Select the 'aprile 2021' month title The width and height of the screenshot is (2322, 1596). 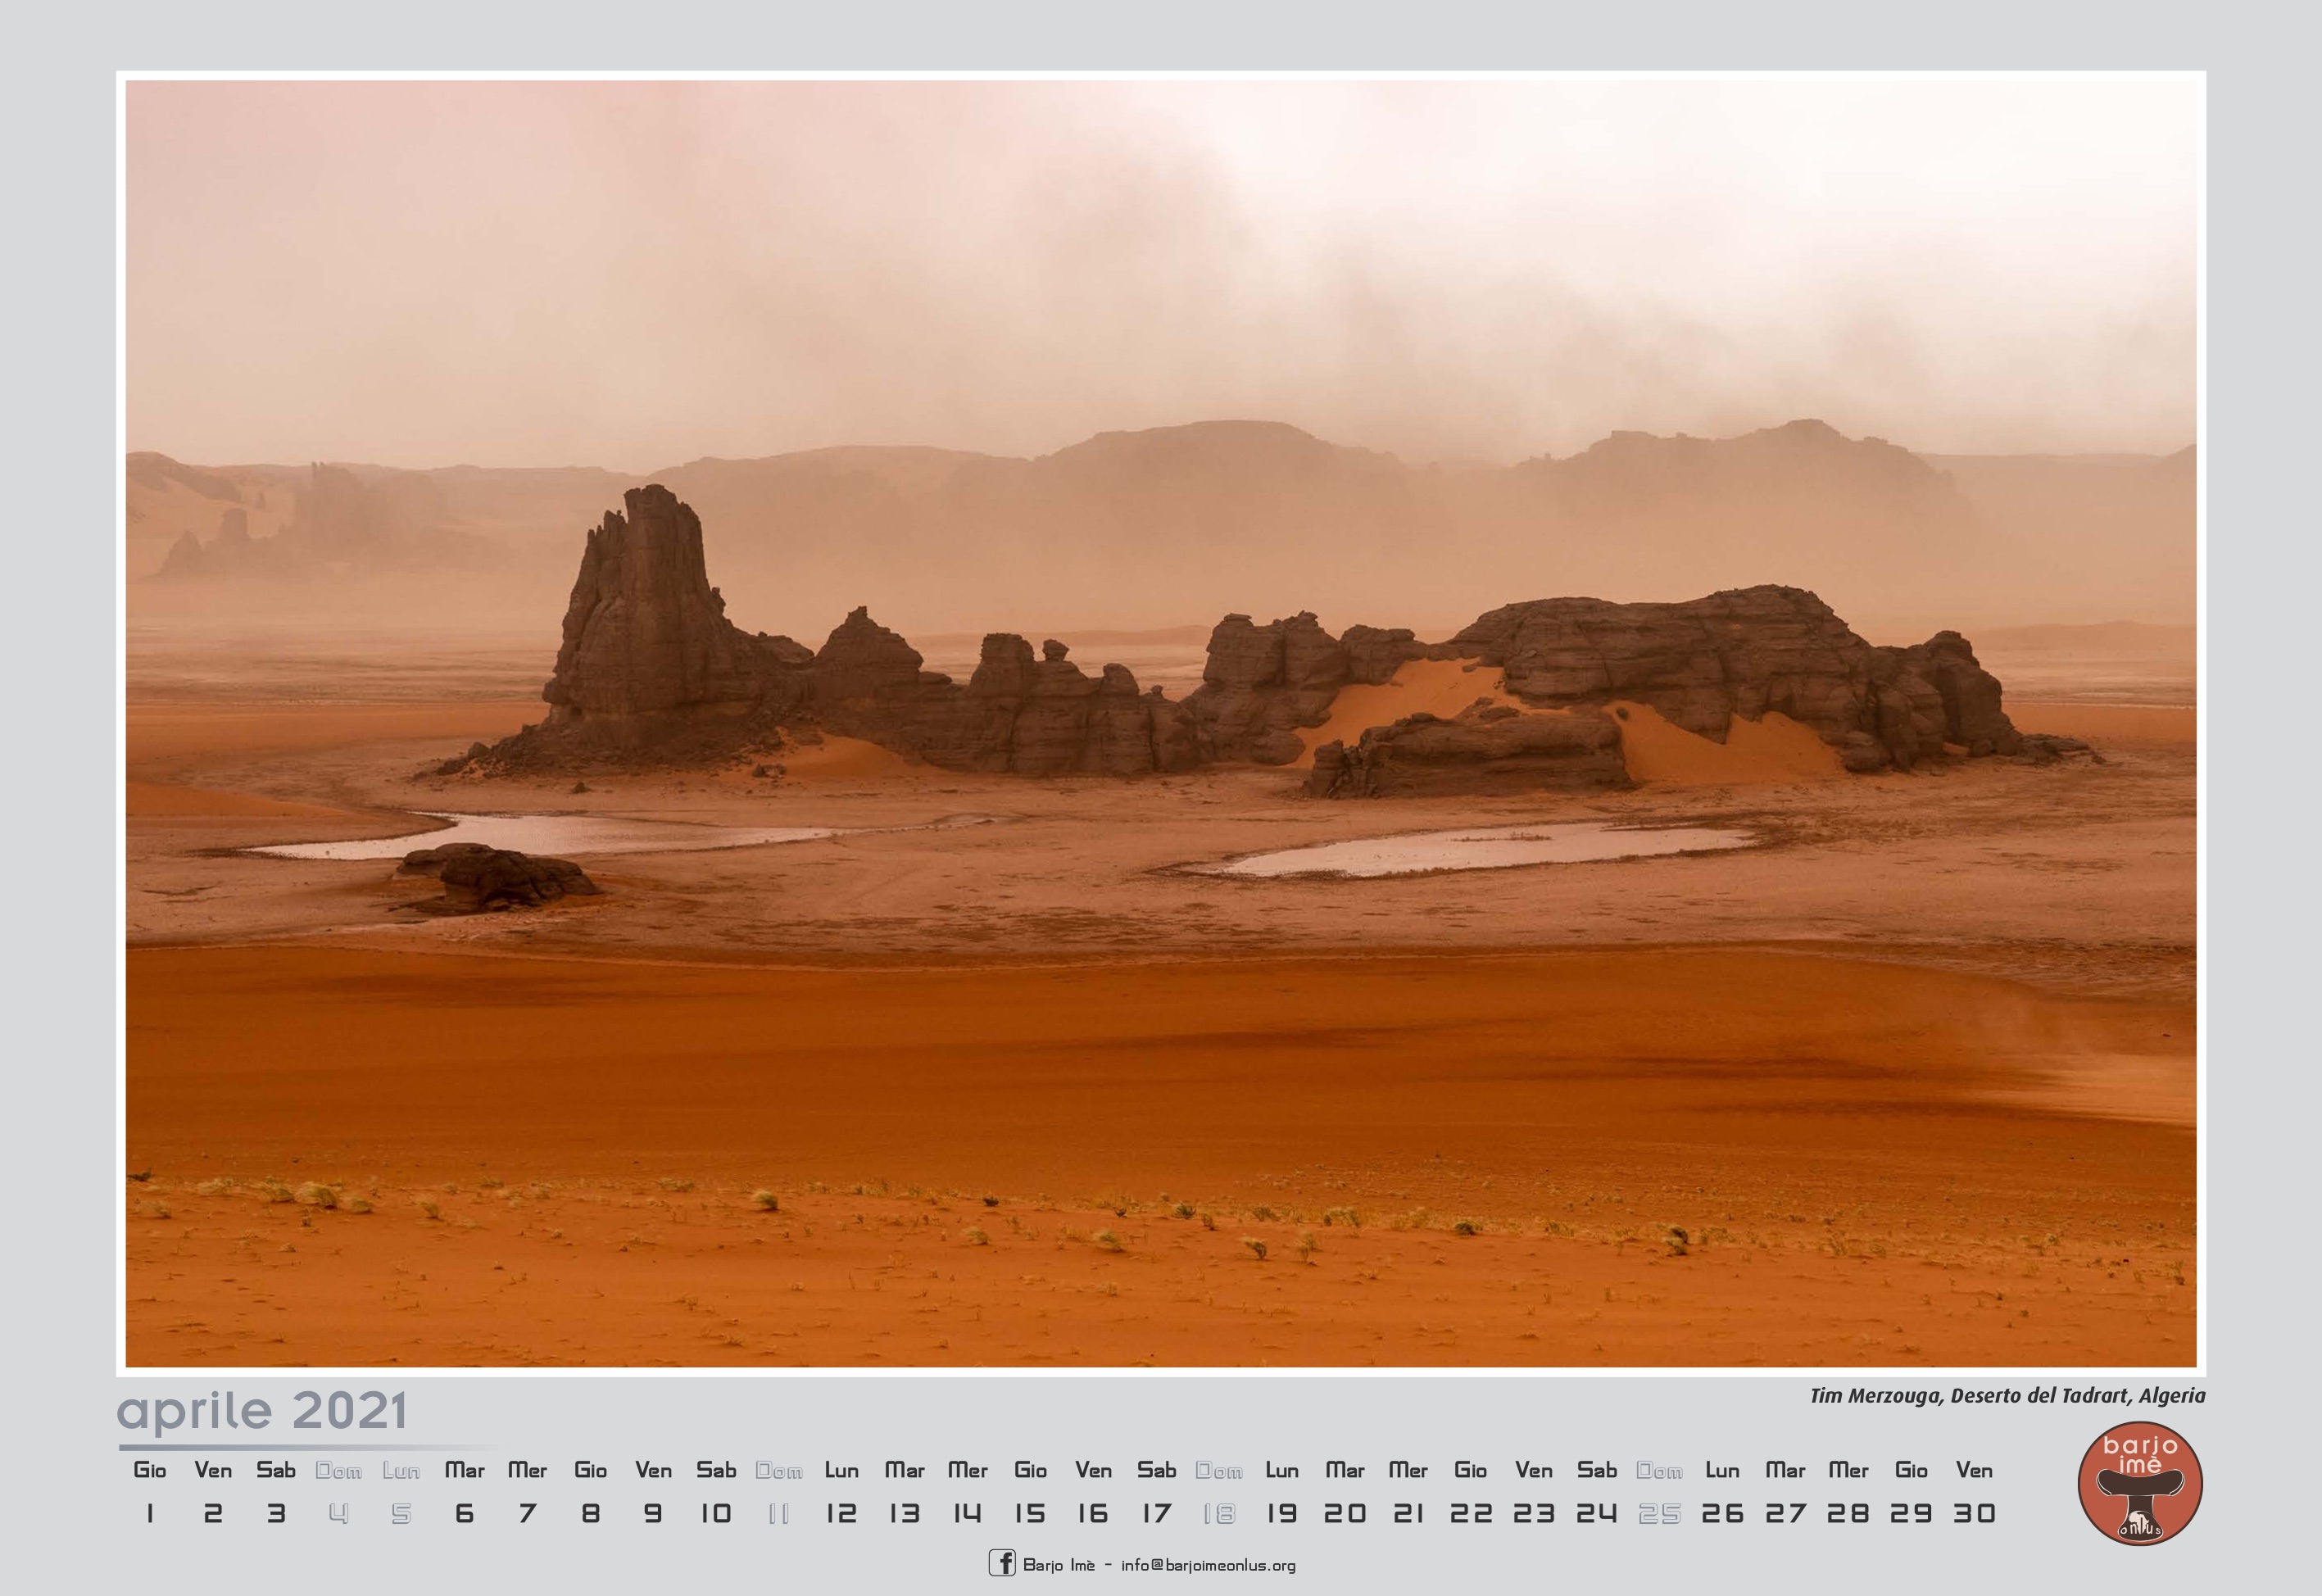262,1411
